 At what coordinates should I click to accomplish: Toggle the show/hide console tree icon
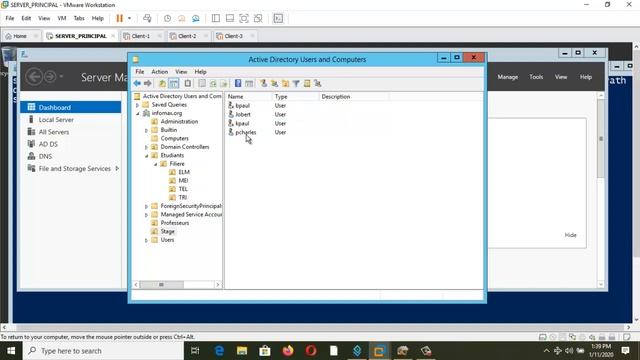point(173,83)
